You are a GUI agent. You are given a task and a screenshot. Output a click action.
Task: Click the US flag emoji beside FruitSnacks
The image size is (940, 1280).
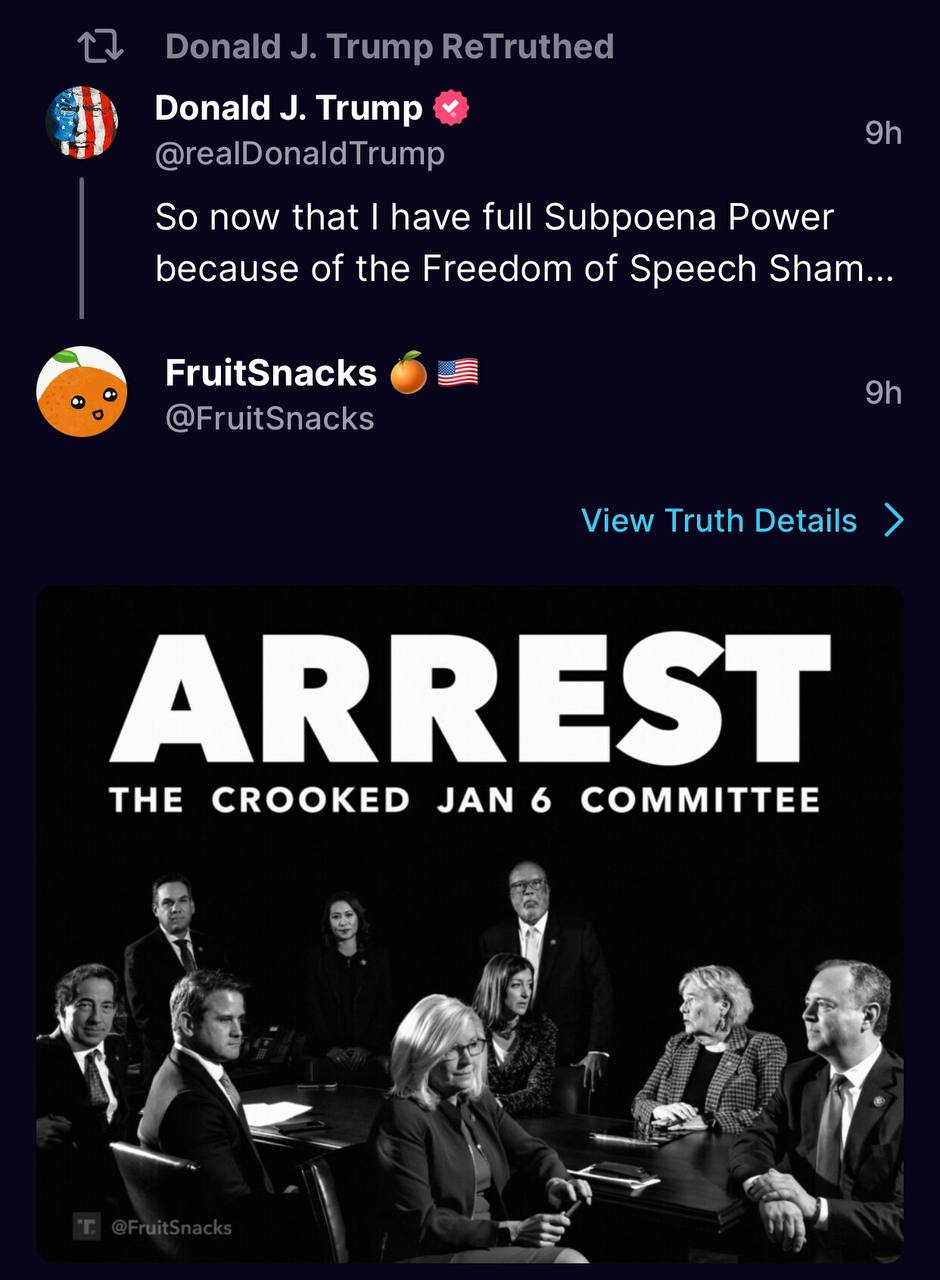click(458, 372)
